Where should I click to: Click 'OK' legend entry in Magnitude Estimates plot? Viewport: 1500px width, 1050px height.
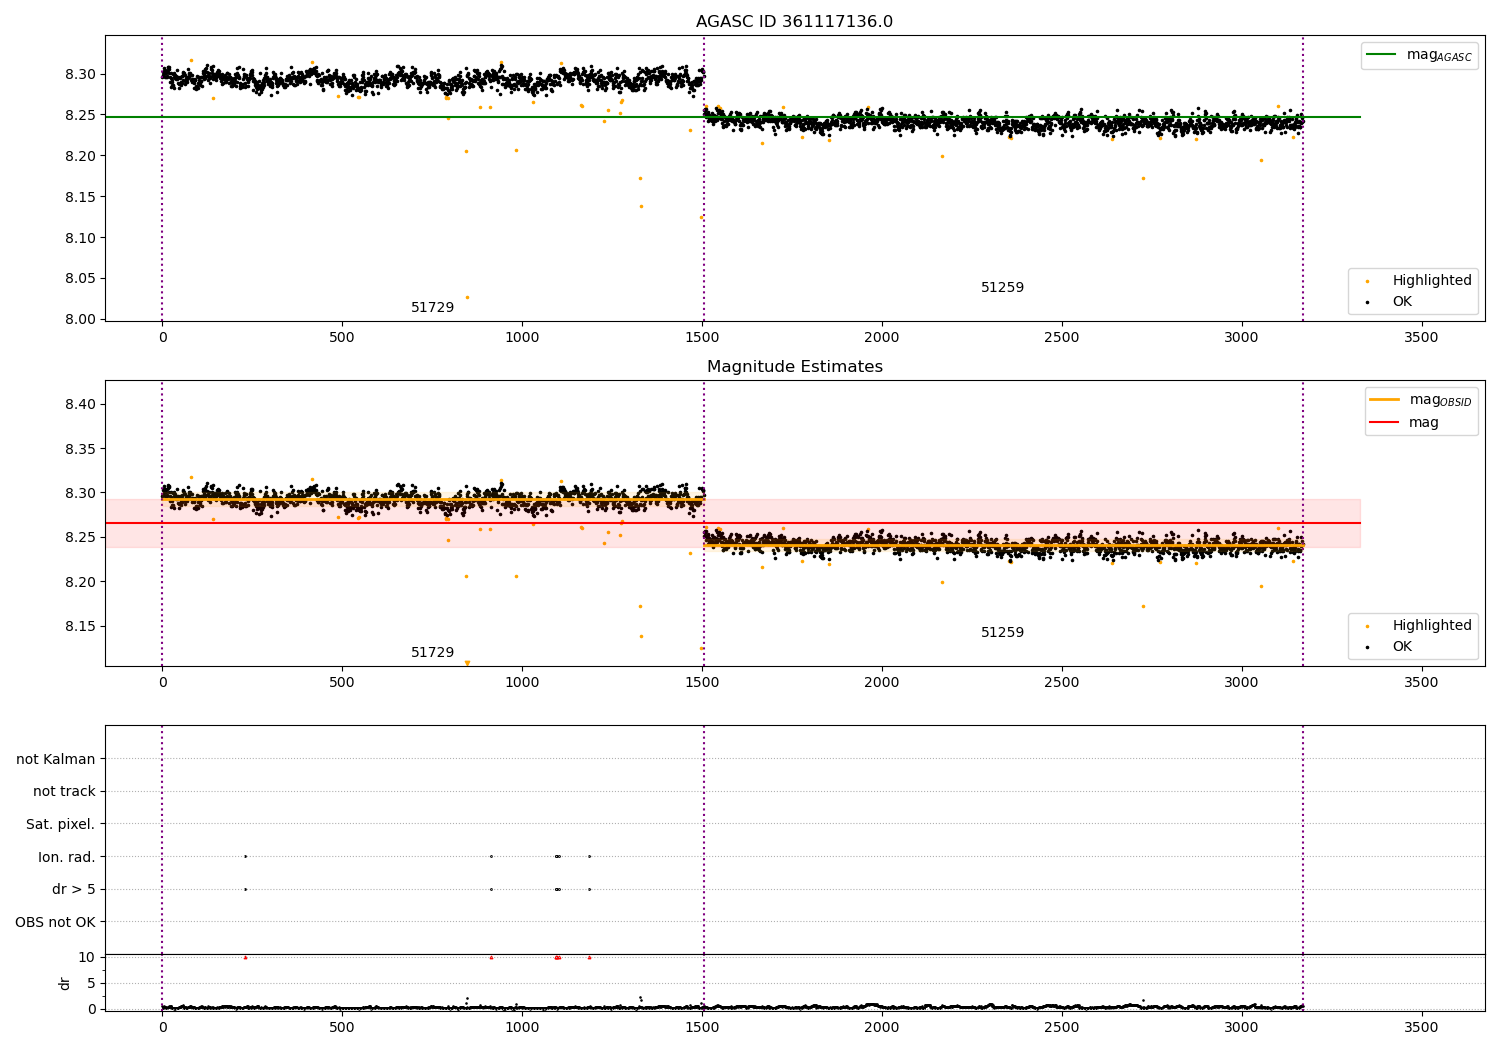point(1402,646)
